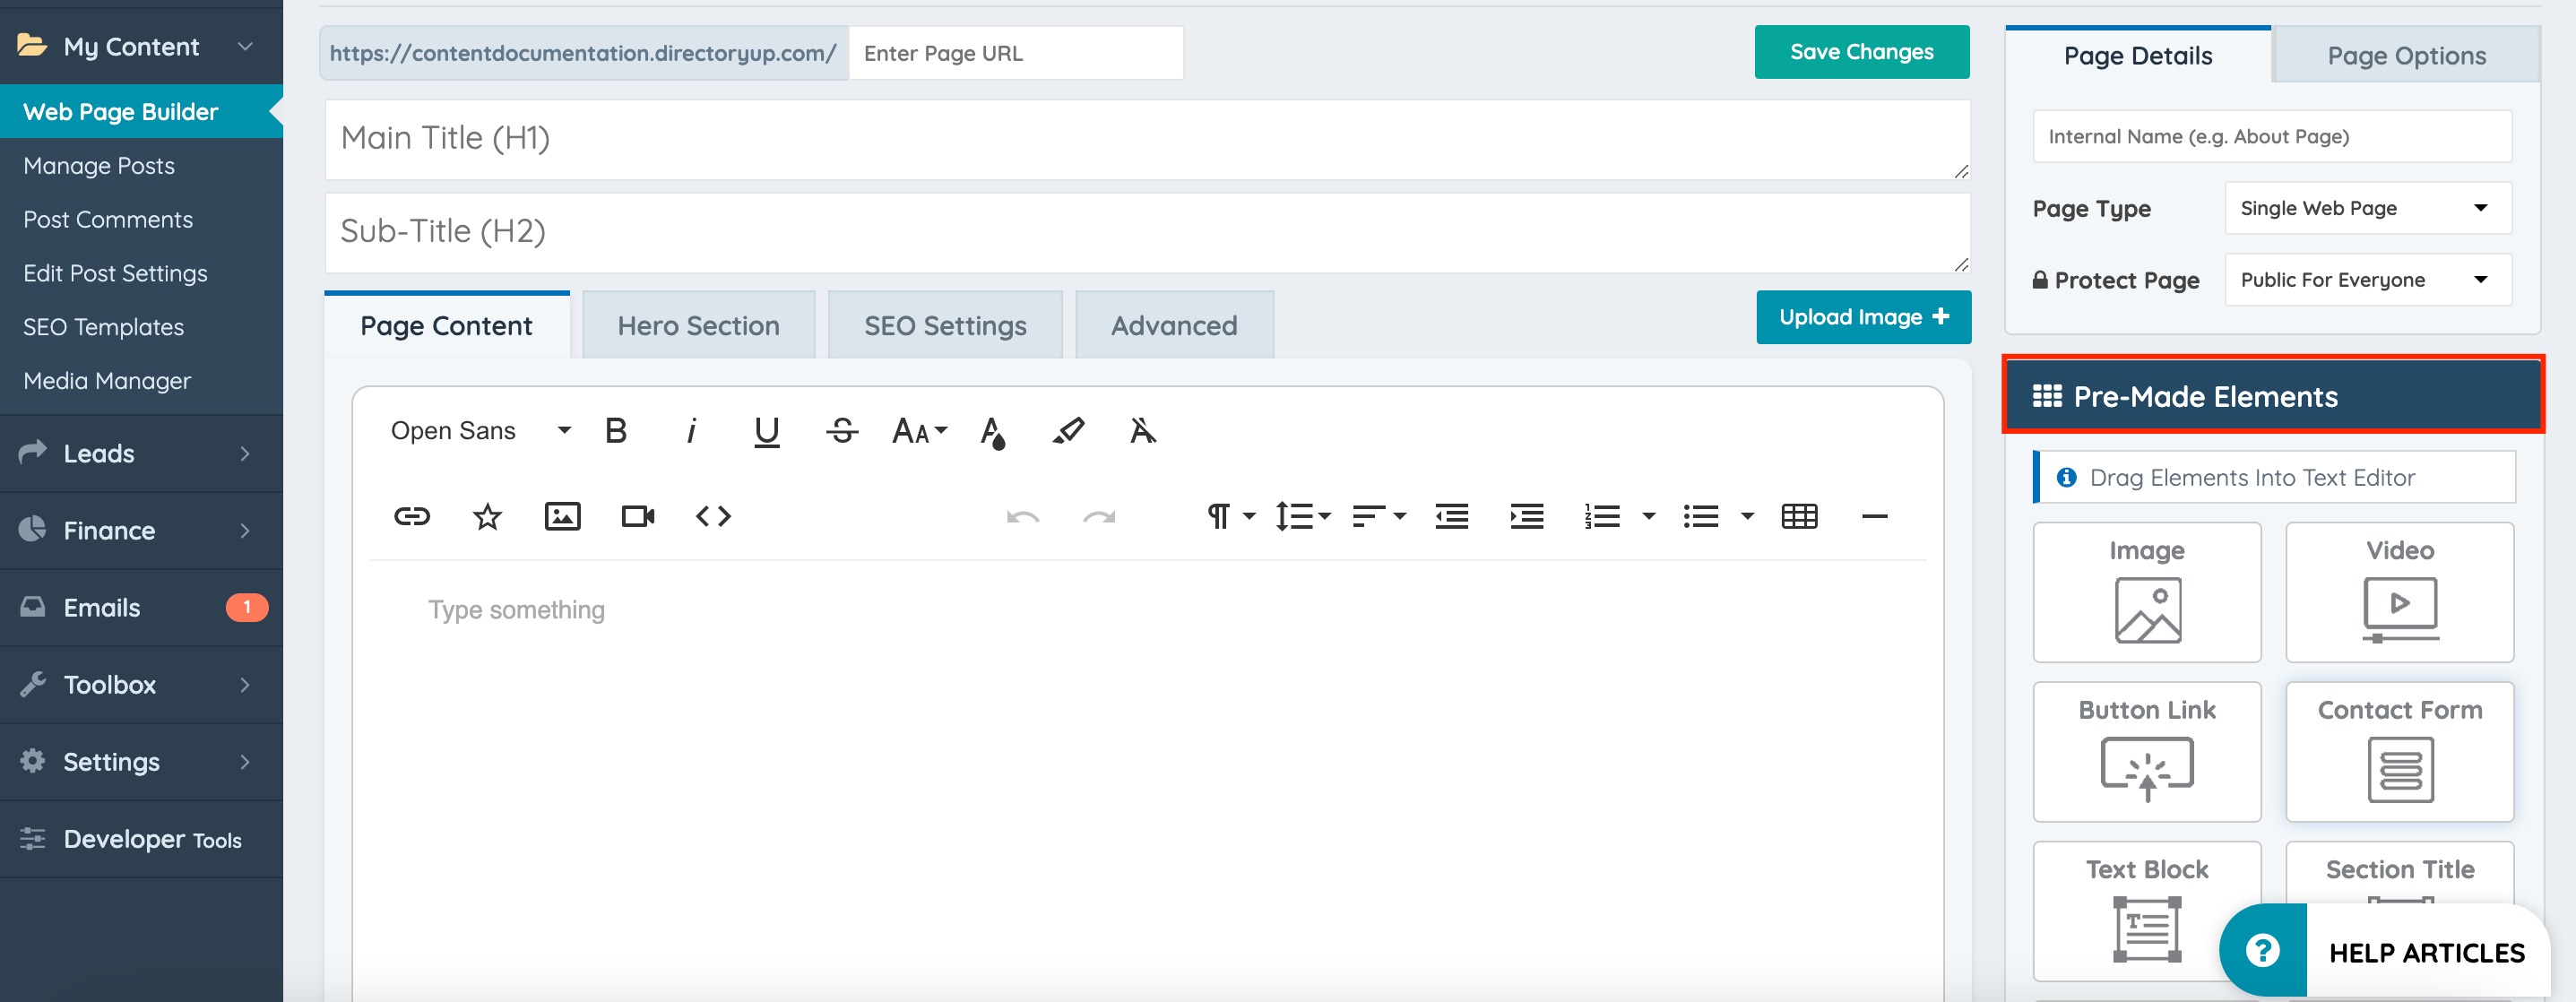
Task: Select the Contact Form pre-made element
Action: tap(2399, 752)
